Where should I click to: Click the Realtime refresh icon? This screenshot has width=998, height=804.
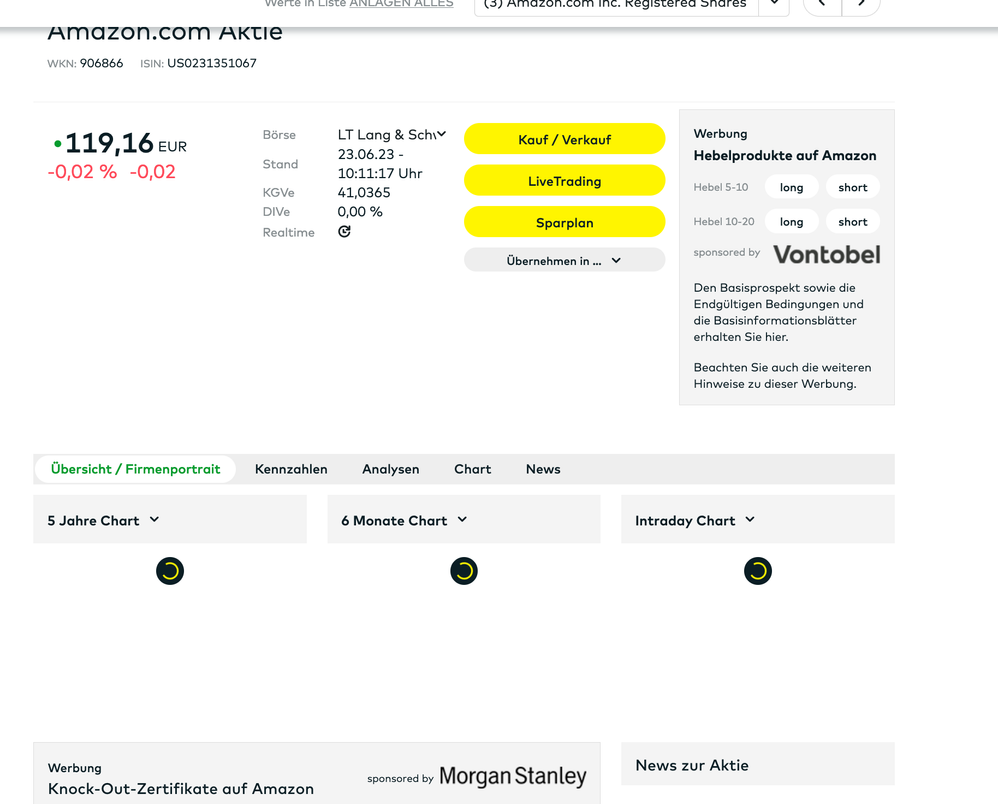pos(344,232)
